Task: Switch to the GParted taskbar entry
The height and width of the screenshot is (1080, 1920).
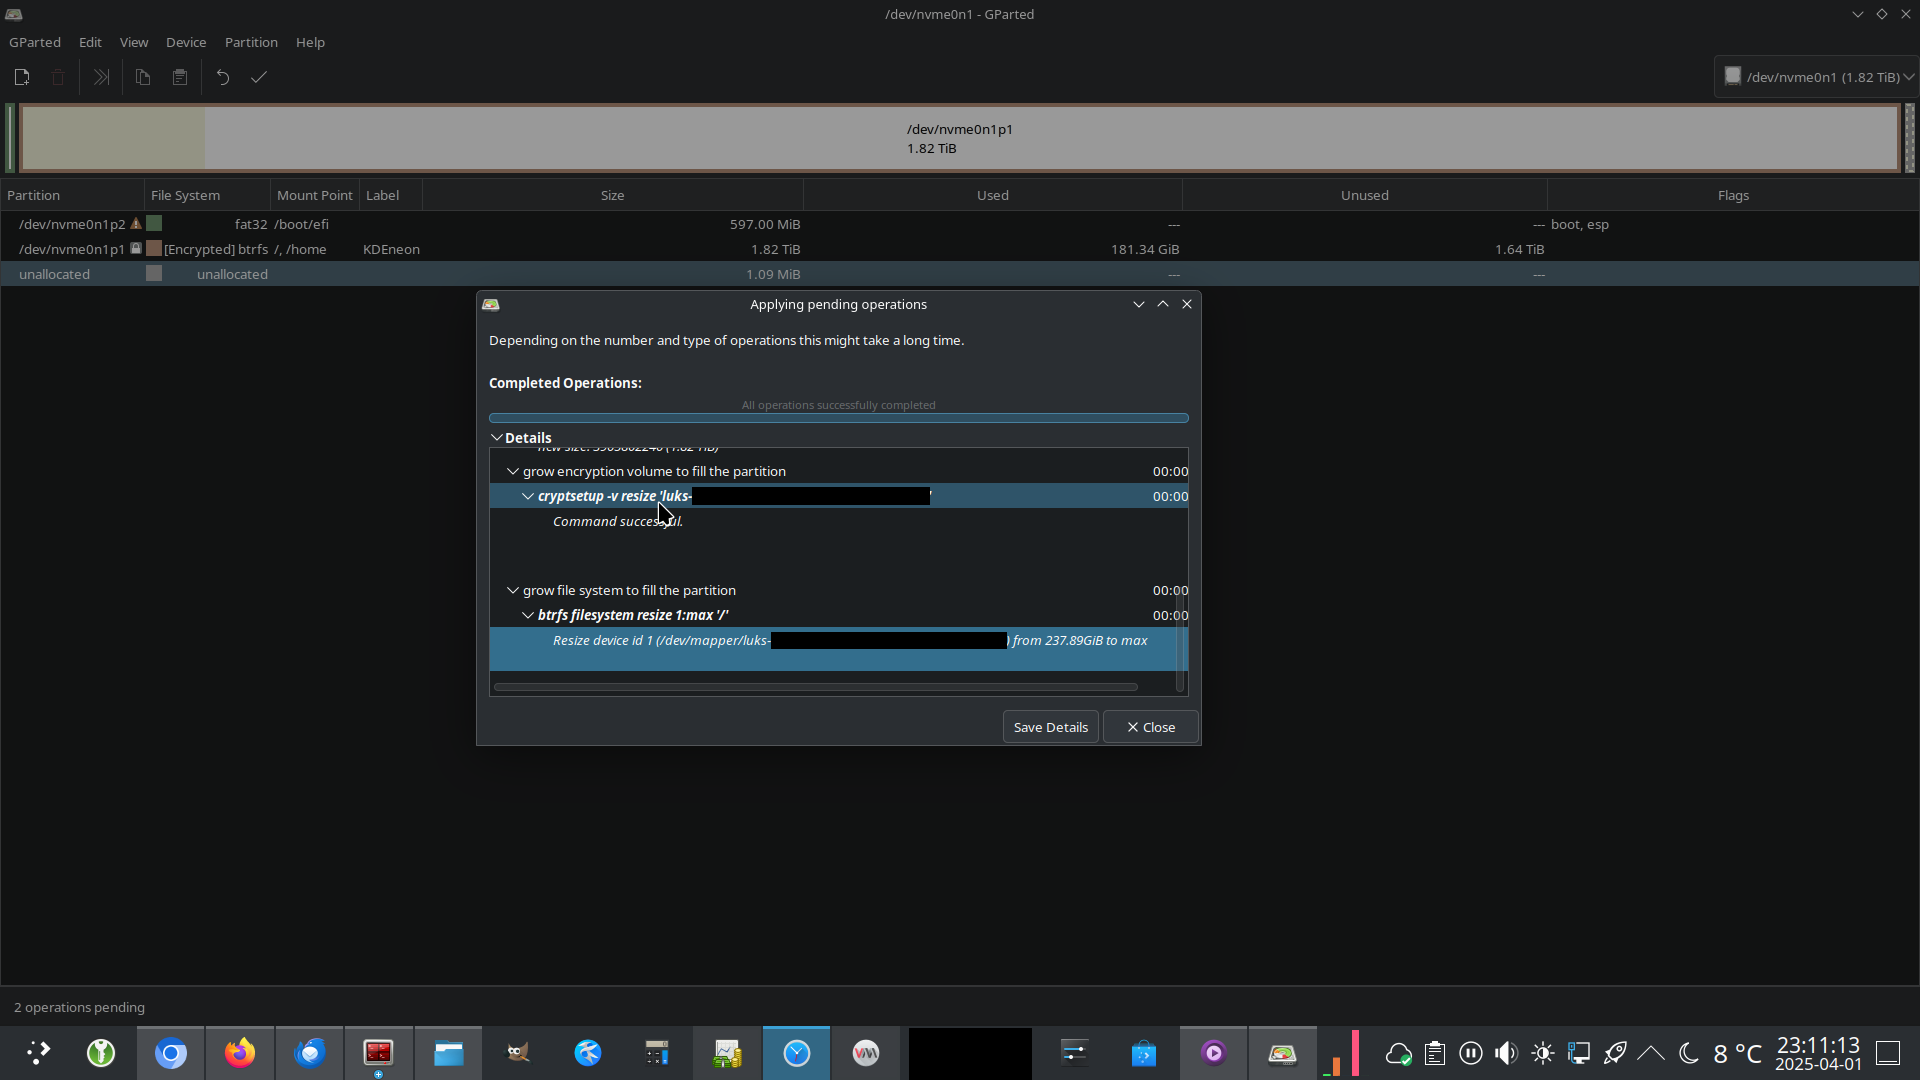Action: point(1283,1053)
